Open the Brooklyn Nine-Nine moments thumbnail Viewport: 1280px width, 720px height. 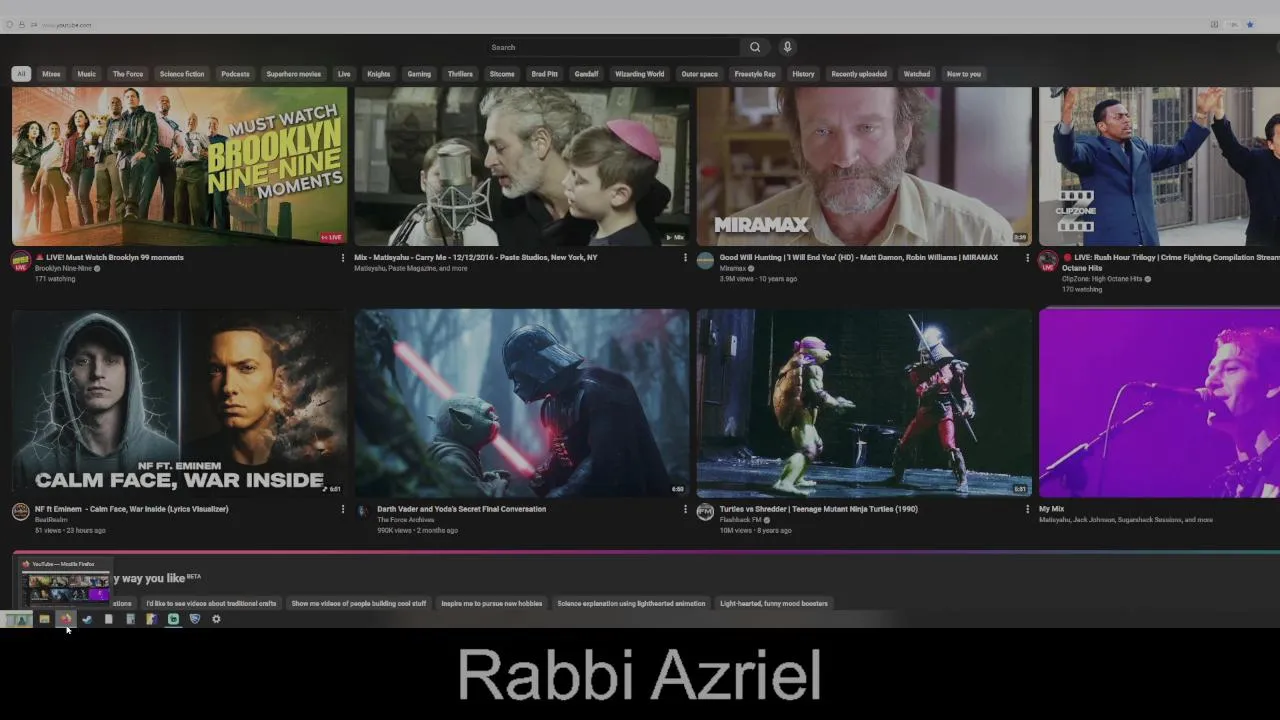(180, 166)
